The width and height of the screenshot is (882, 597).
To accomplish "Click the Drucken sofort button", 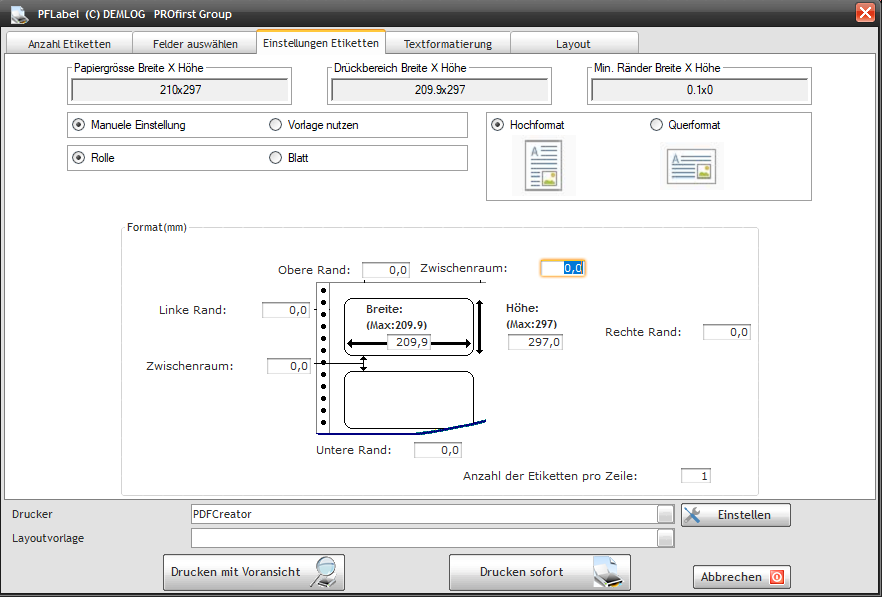I will [539, 573].
